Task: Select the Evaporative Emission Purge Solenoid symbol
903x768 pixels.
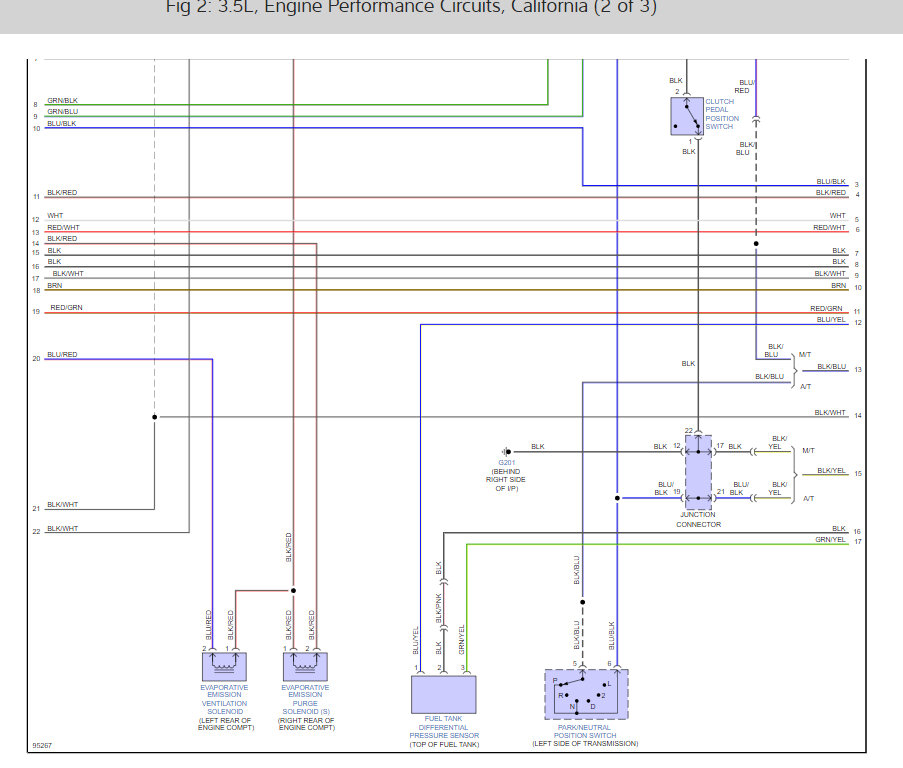Action: click(x=305, y=667)
